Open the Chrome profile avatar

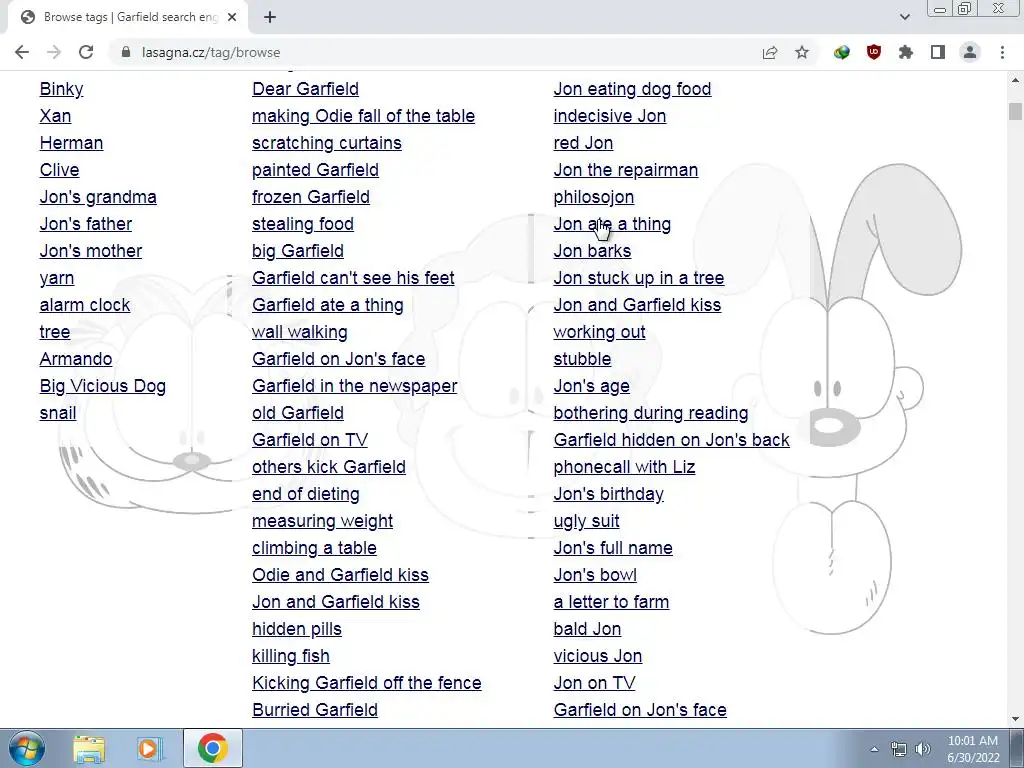[970, 52]
